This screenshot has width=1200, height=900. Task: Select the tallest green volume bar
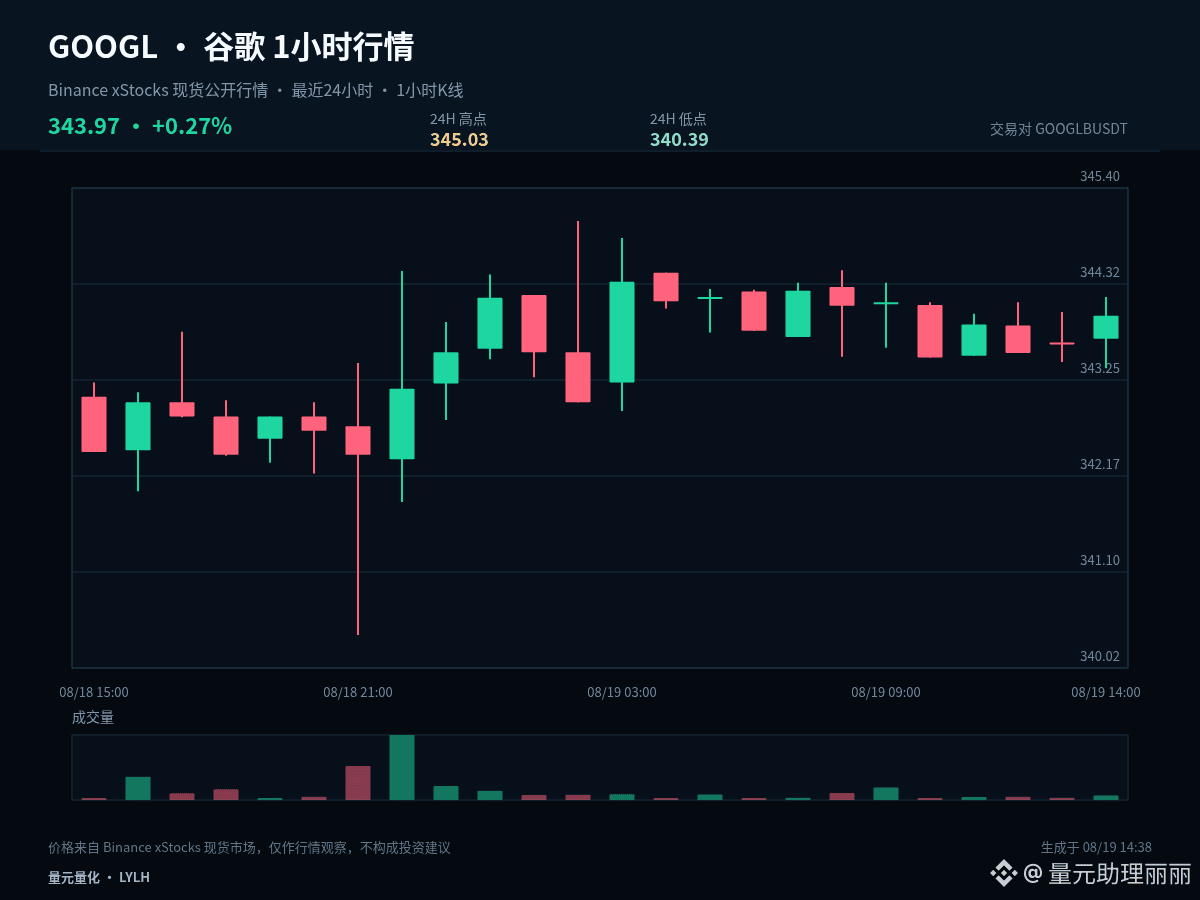coord(402,767)
